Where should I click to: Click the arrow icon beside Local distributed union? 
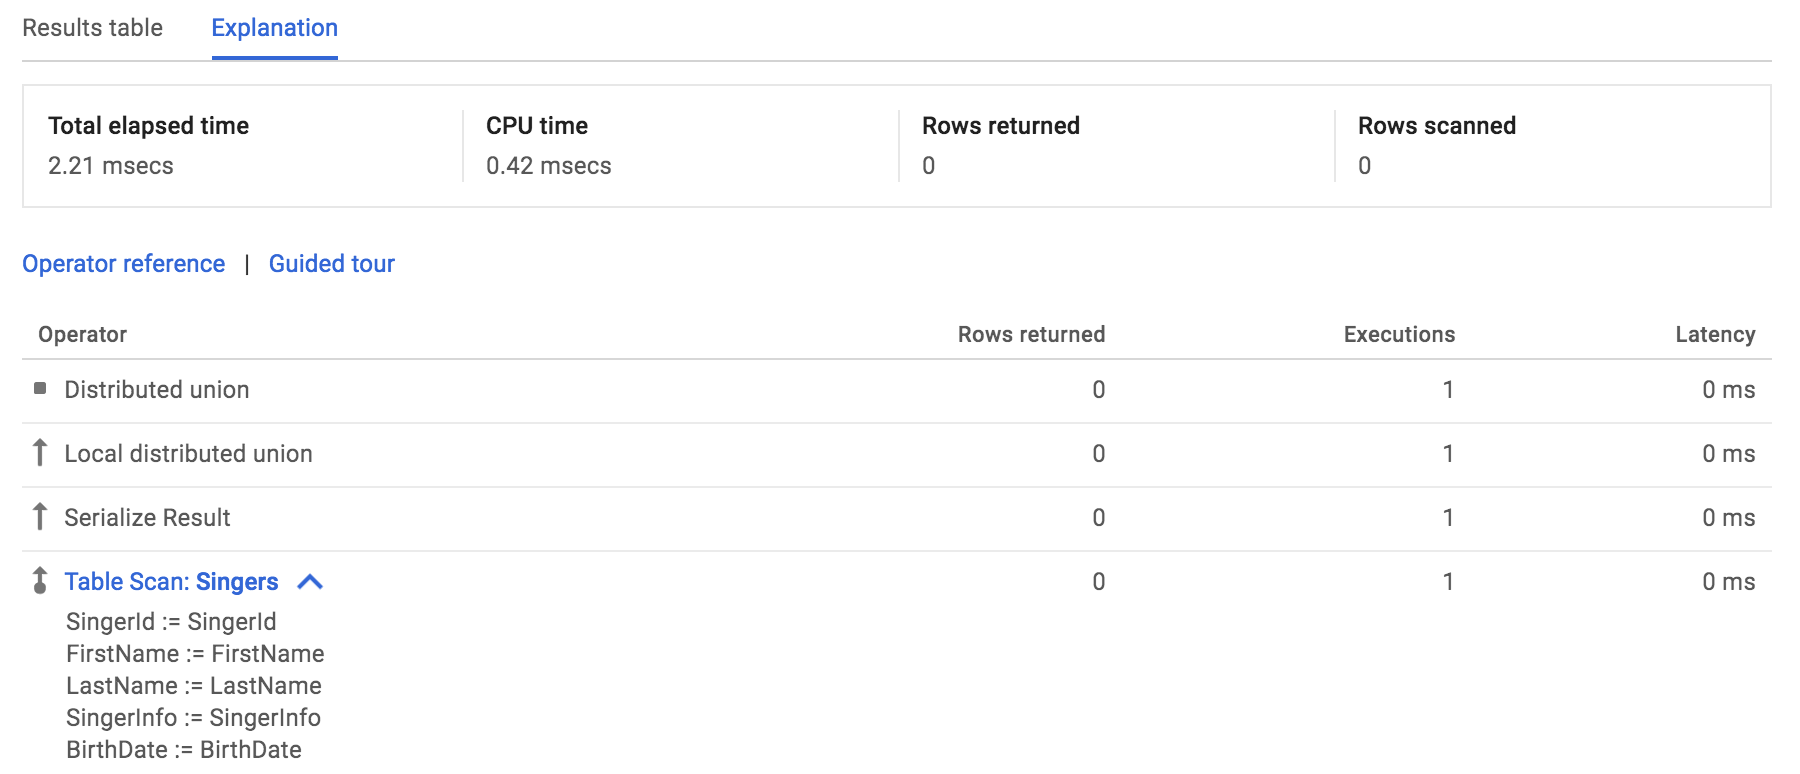[40, 453]
